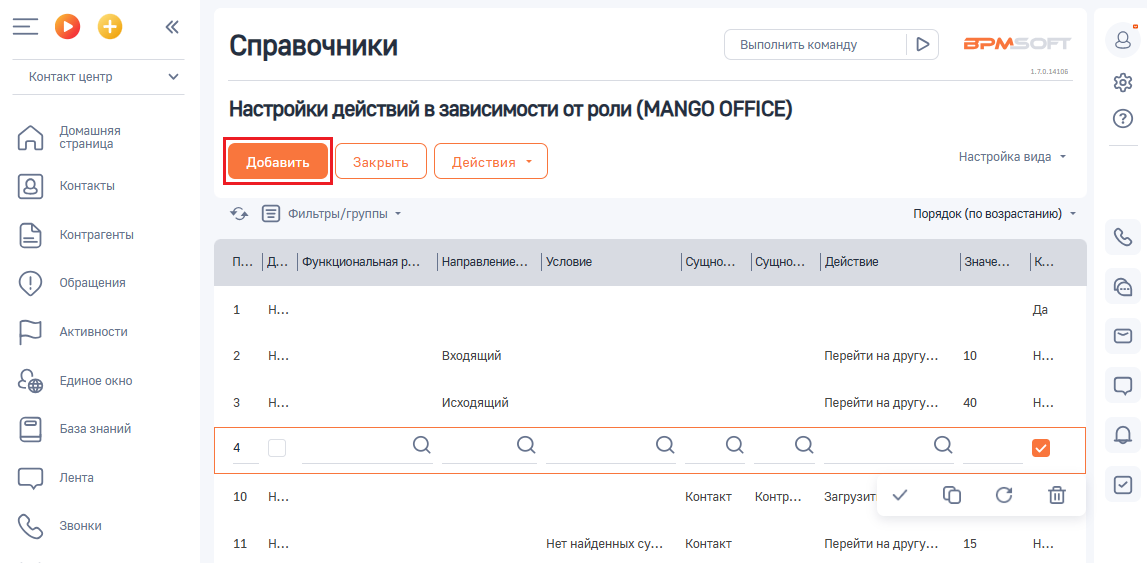Open the phone call panel on right
The width and height of the screenshot is (1147, 563).
[1122, 237]
